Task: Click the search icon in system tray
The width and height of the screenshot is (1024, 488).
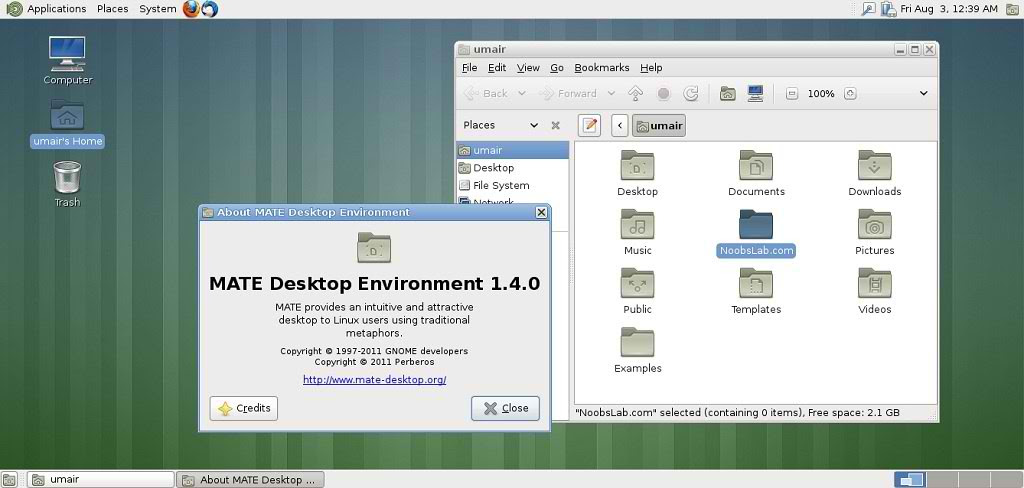Action: (x=868, y=8)
